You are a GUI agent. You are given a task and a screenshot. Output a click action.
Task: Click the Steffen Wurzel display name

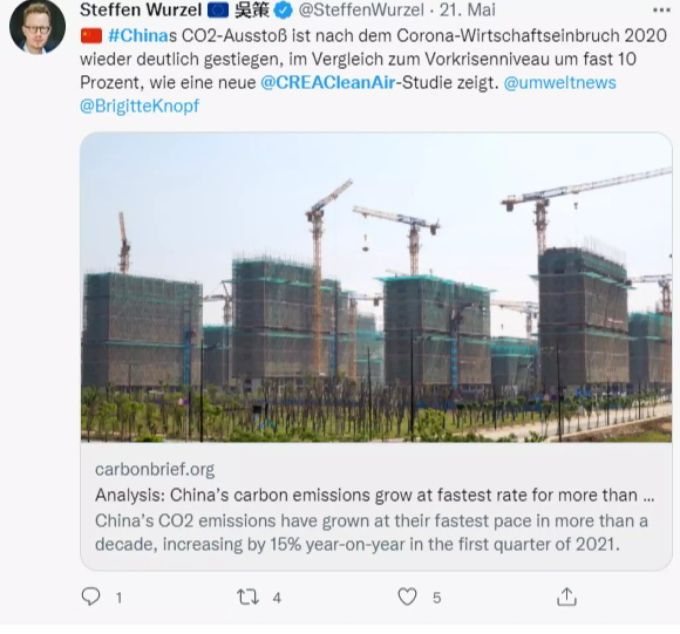[141, 10]
